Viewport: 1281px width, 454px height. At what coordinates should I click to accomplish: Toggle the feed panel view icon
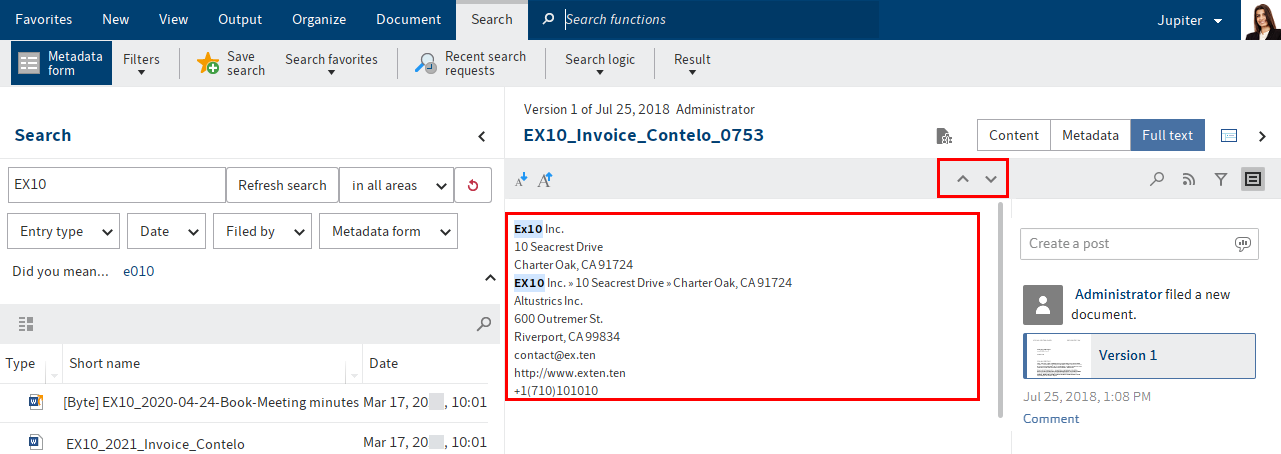click(x=1252, y=180)
